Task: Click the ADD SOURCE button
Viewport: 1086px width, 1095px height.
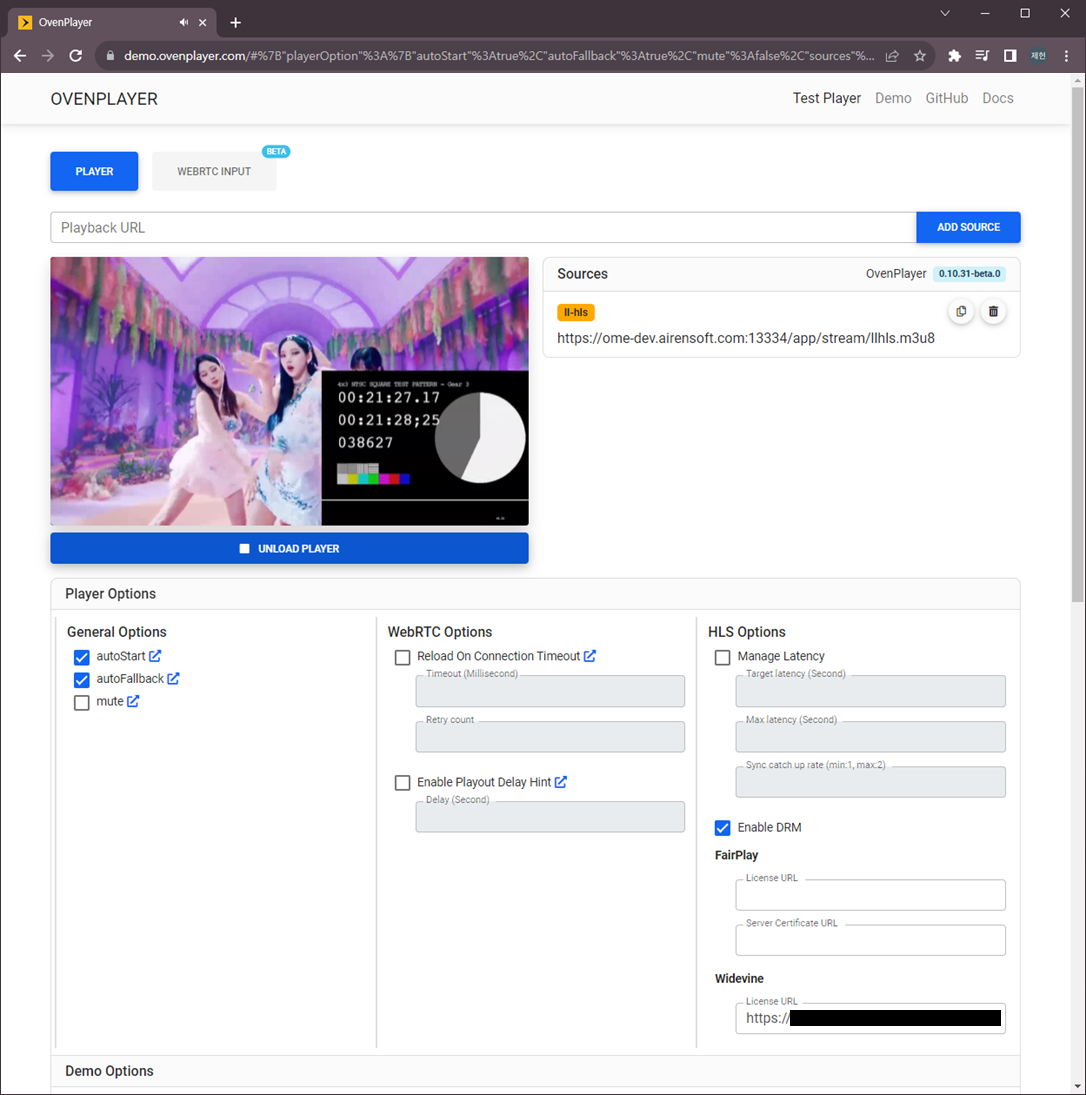Action: click(968, 227)
